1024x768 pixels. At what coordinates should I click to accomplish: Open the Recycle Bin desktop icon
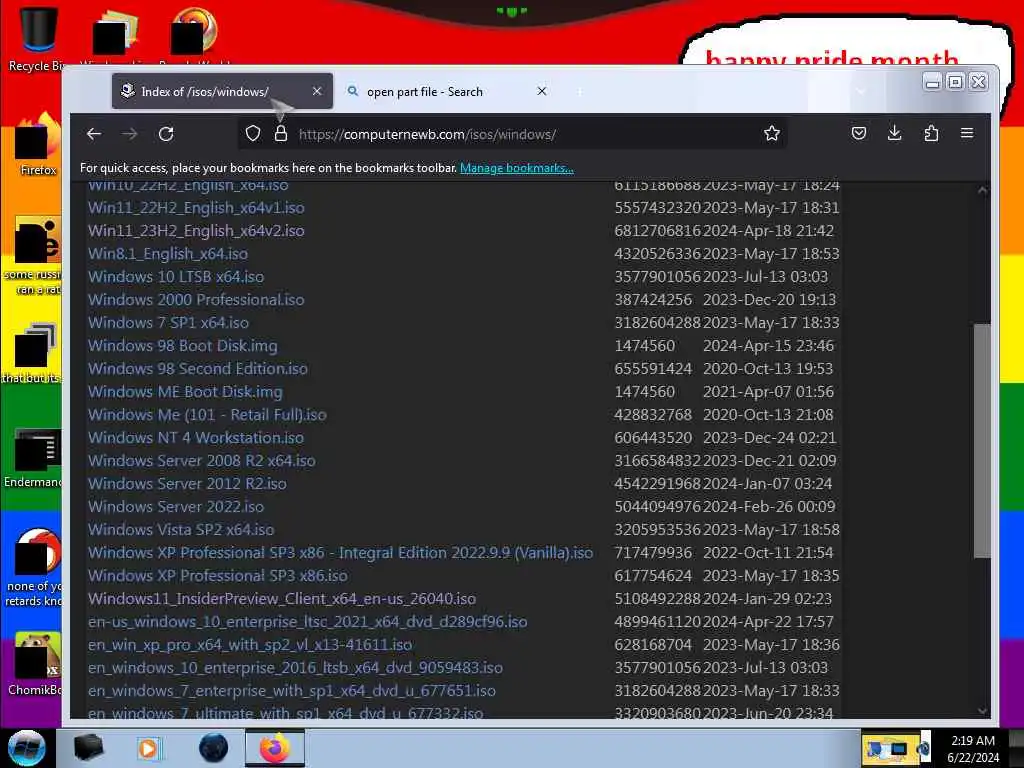[37, 37]
